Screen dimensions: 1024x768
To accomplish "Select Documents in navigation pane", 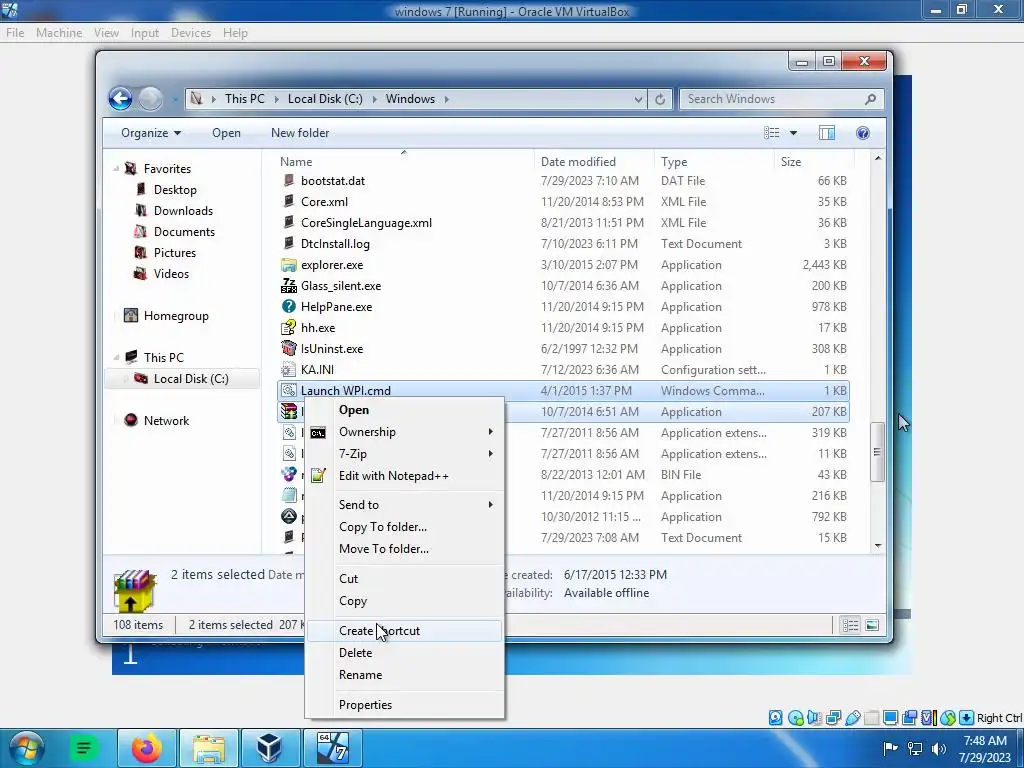I will [x=184, y=232].
